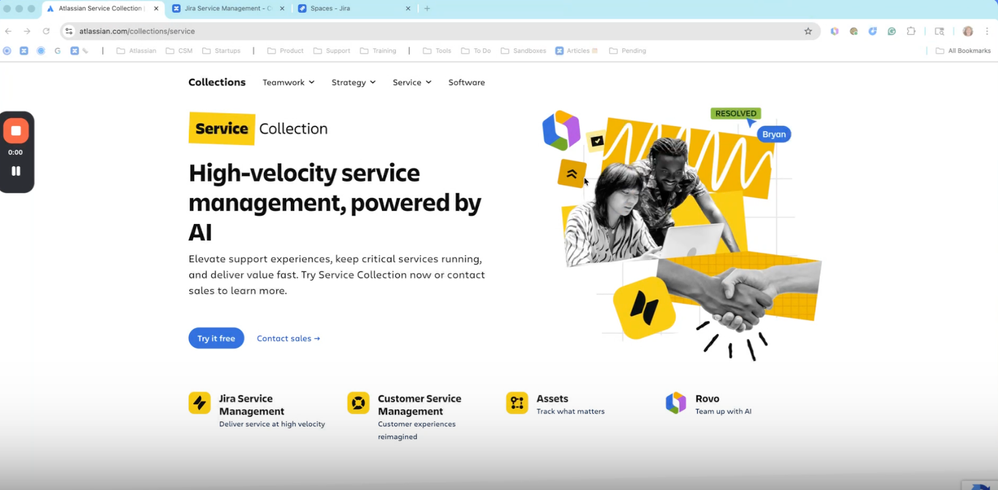Go forward in browser history
This screenshot has width=998, height=490.
click(x=27, y=31)
